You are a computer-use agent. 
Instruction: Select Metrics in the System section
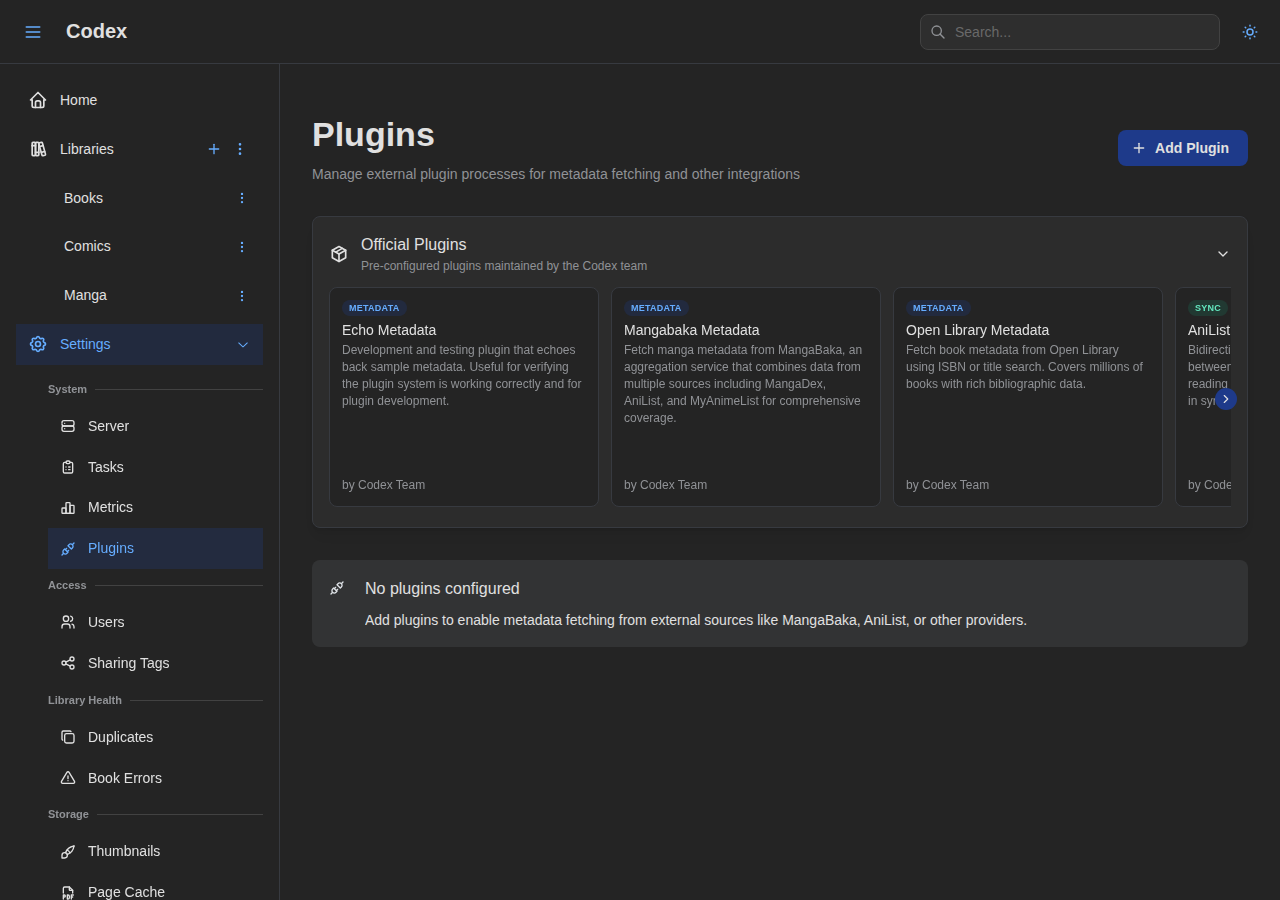click(x=110, y=507)
